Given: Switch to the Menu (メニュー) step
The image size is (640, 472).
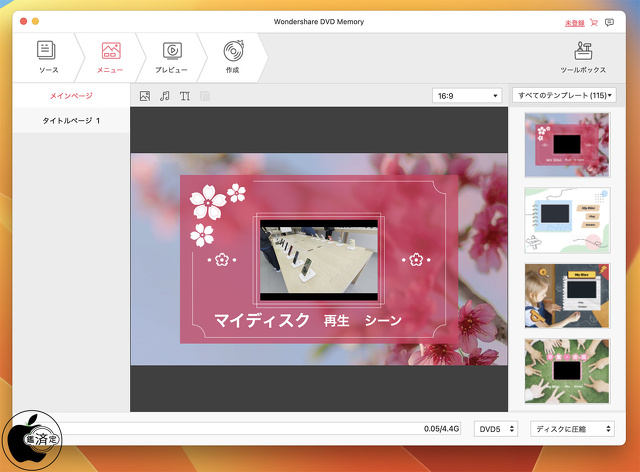Looking at the screenshot, I should click(x=110, y=57).
